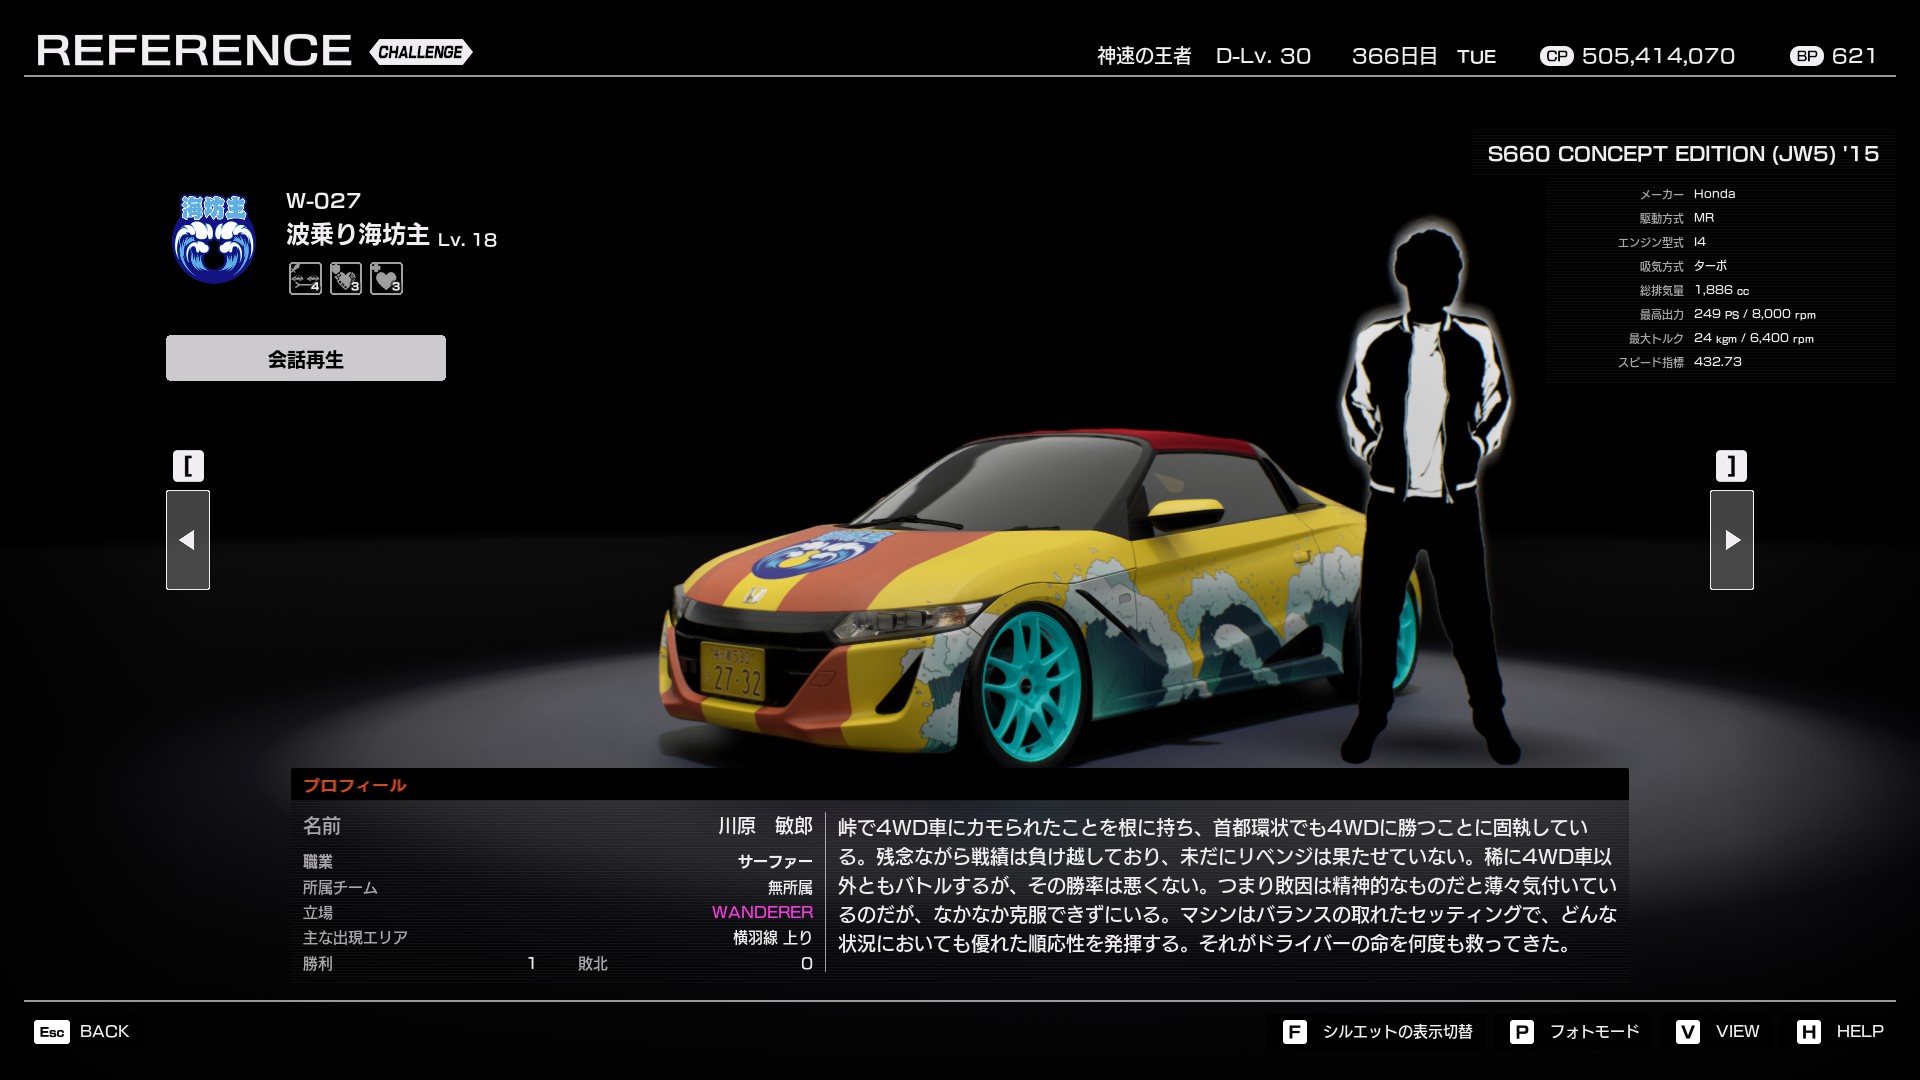Image resolution: width=1920 pixels, height=1080 pixels.
Task: Go to previous rival with left arrow
Action: coord(188,540)
